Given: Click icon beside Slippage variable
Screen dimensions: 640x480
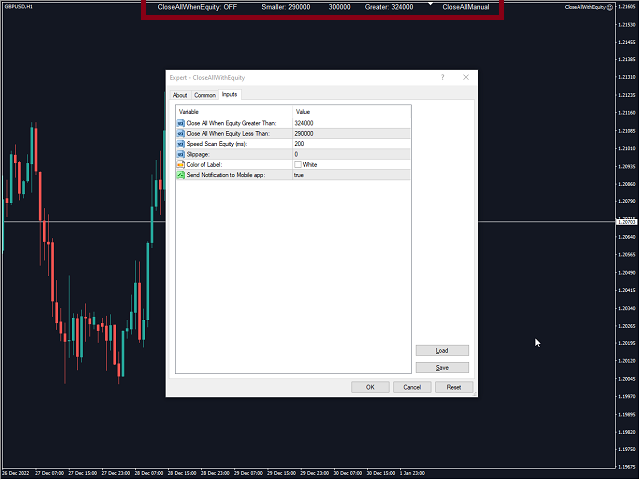Looking at the screenshot, I should (181, 154).
